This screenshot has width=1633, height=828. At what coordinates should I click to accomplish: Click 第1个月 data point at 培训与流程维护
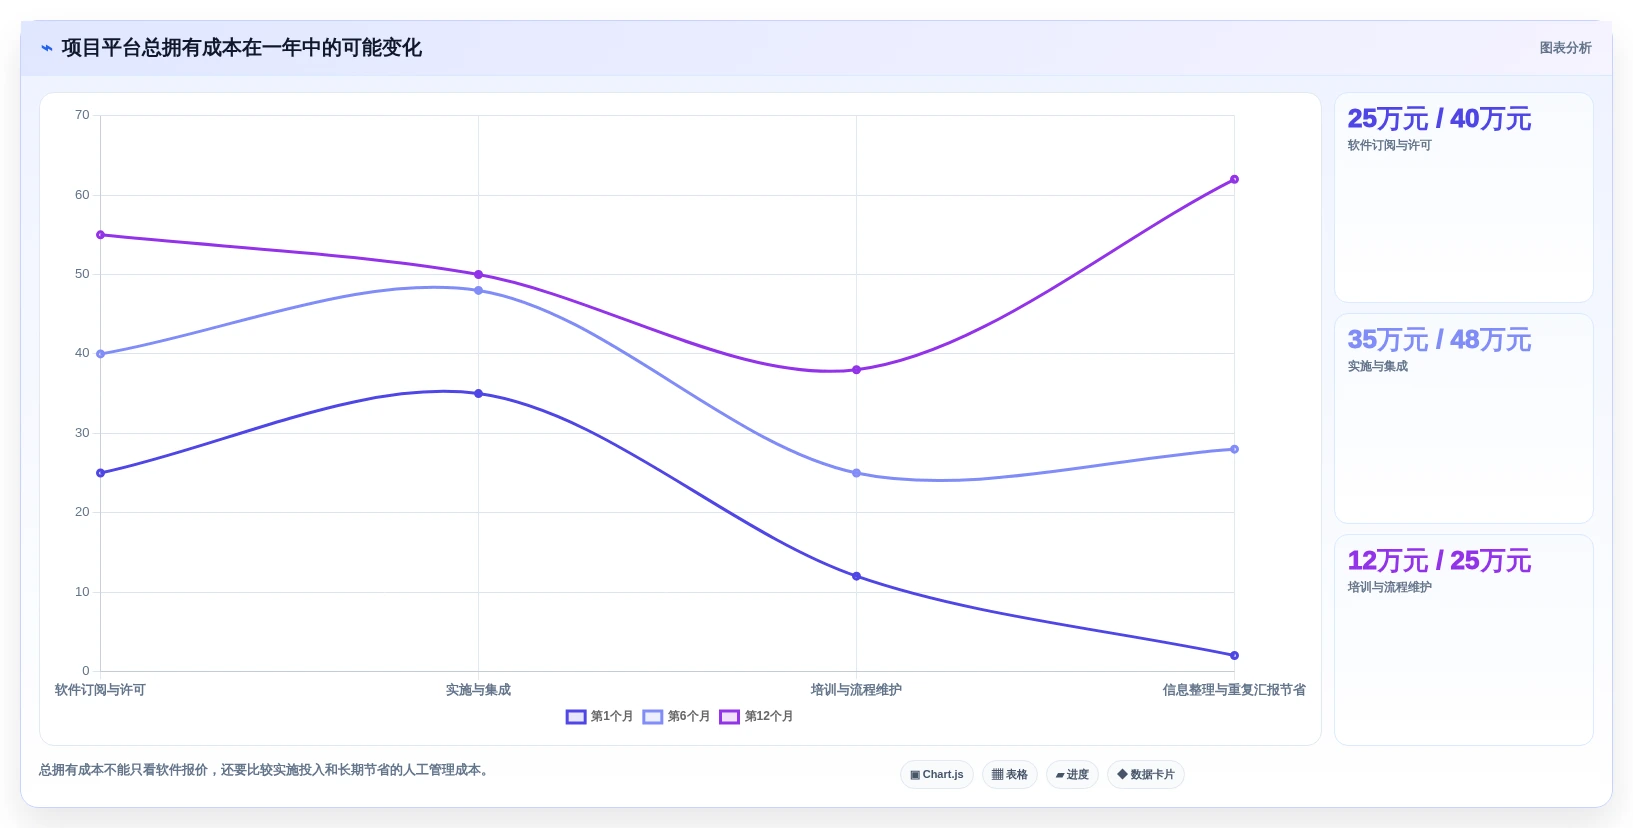856,577
